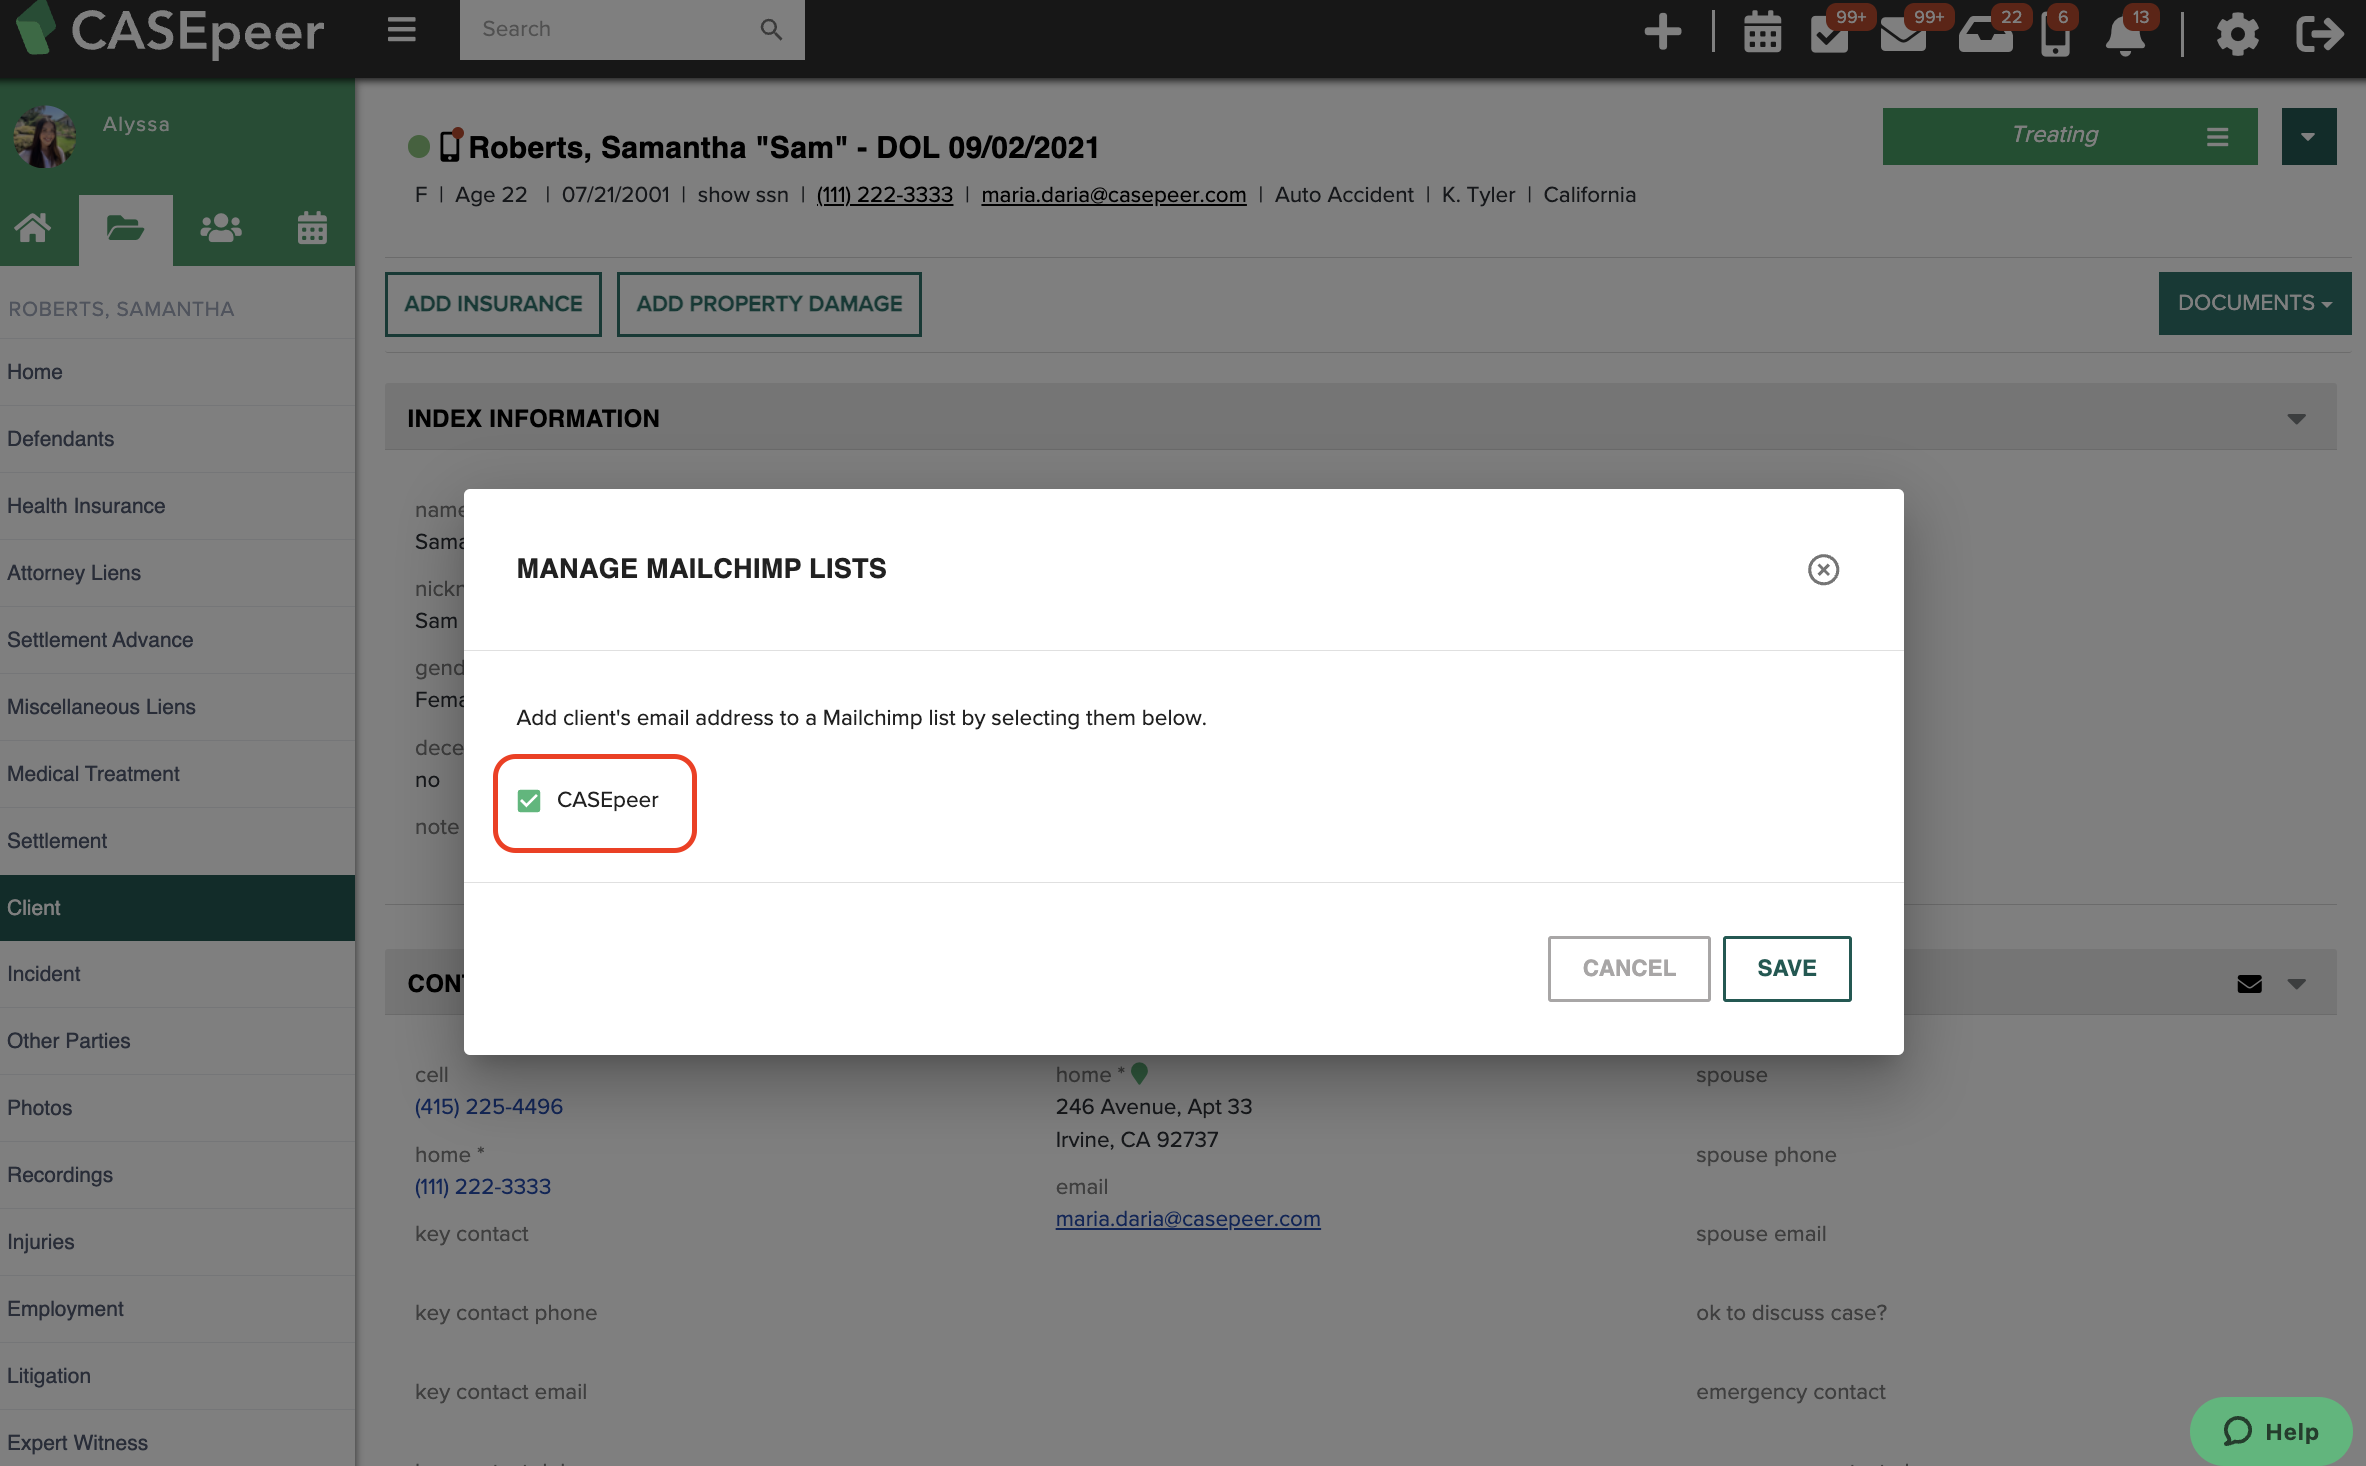Close the Manage Mailchimp Lists dialog
The width and height of the screenshot is (2366, 1466).
tap(1823, 569)
